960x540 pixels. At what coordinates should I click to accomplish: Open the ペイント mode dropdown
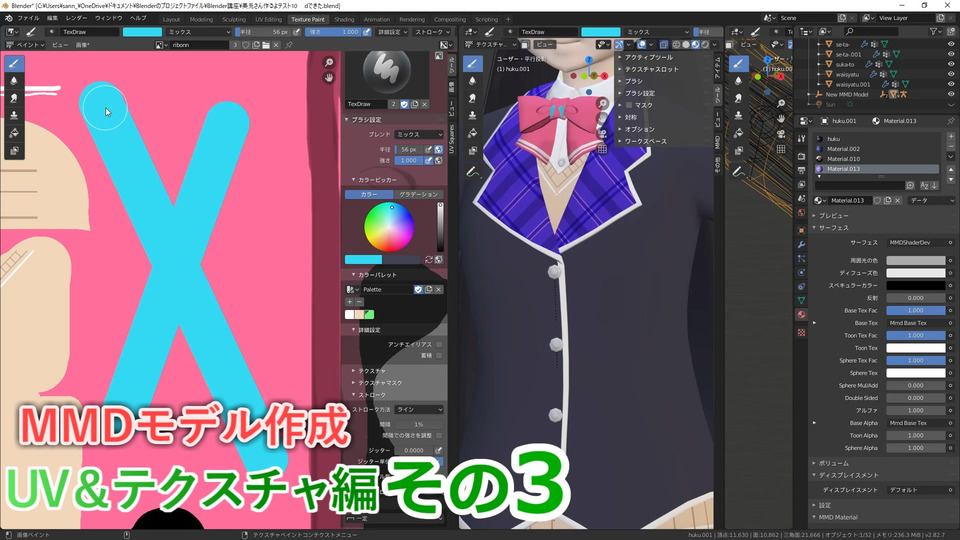25,45
